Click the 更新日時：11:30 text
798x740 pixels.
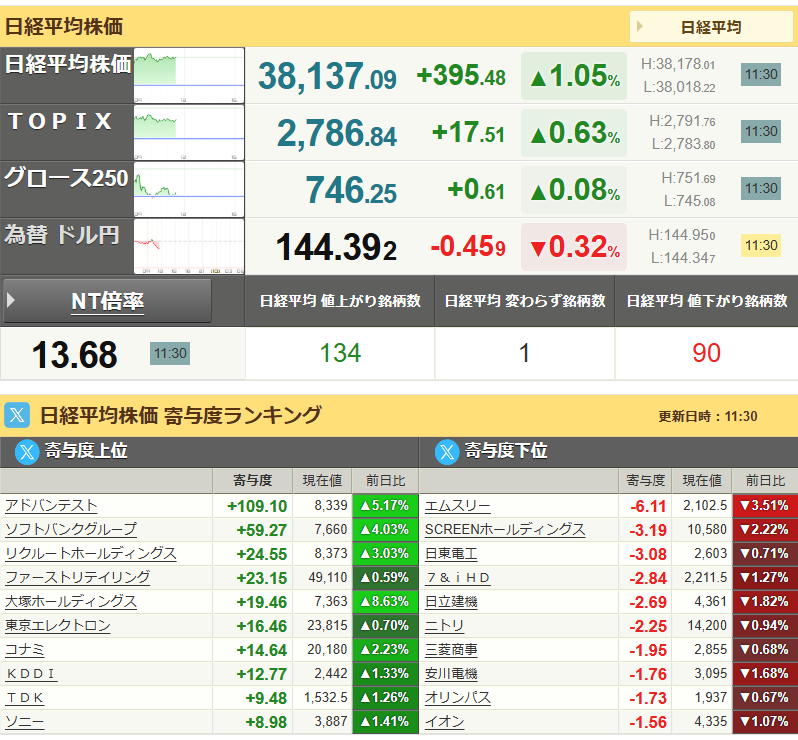coord(707,416)
